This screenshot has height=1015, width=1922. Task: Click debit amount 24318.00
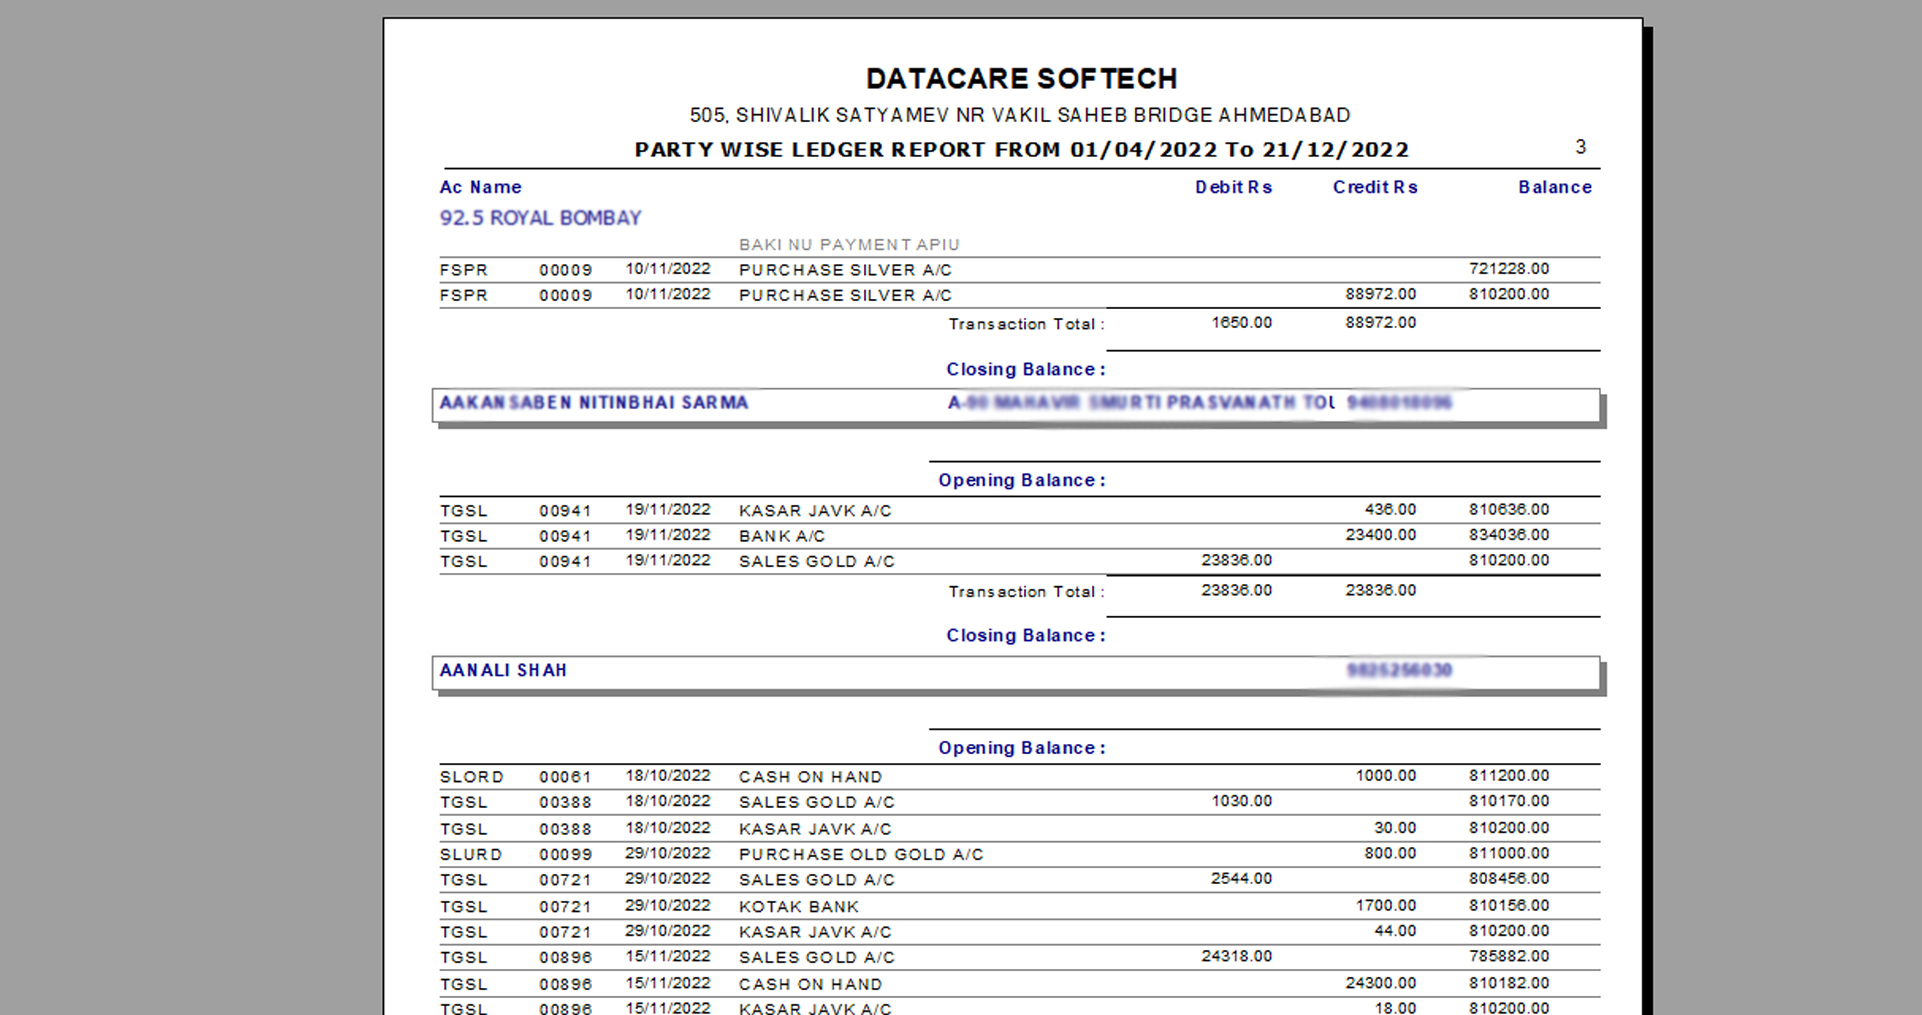coord(1236,957)
